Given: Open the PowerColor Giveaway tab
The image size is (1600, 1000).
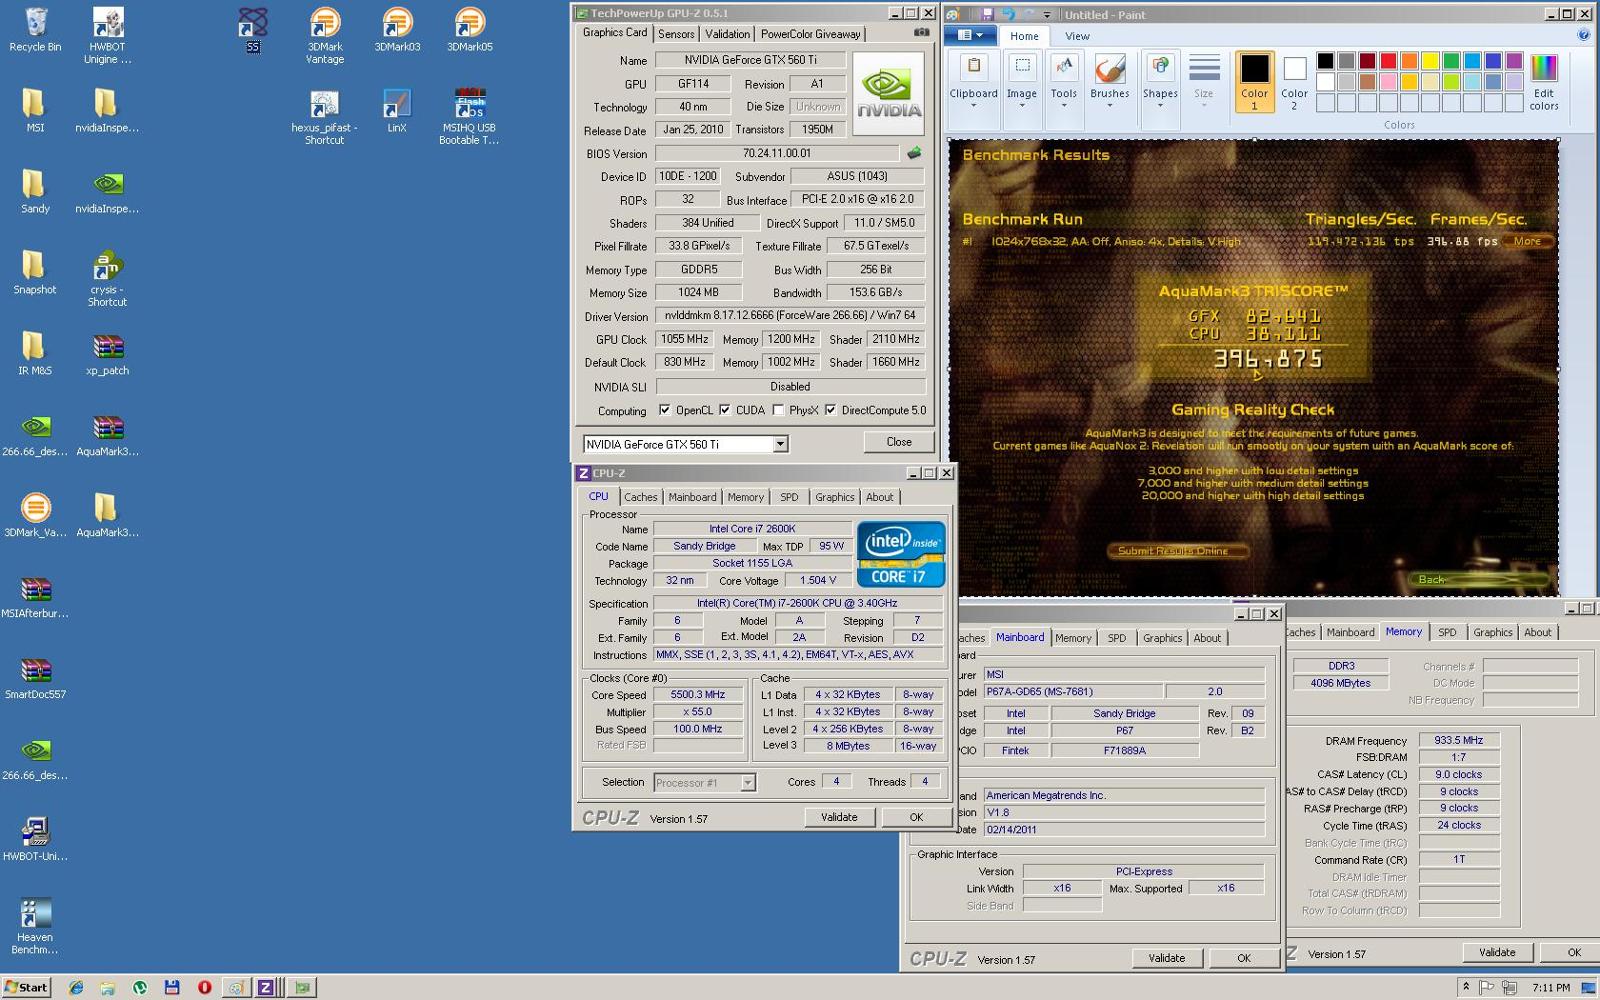Looking at the screenshot, I should (810, 34).
